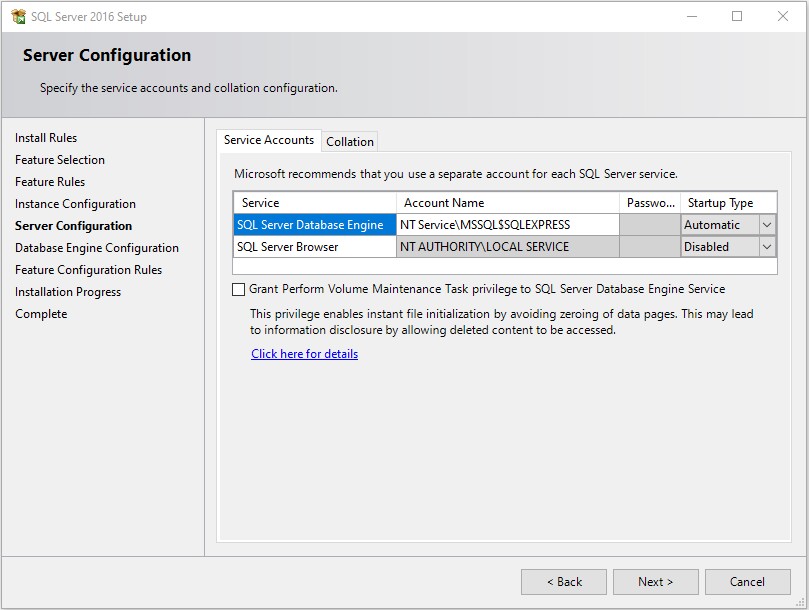Open Startup Type dropdown for Database Engine
Screen dimensions: 809x610
[x=767, y=225]
